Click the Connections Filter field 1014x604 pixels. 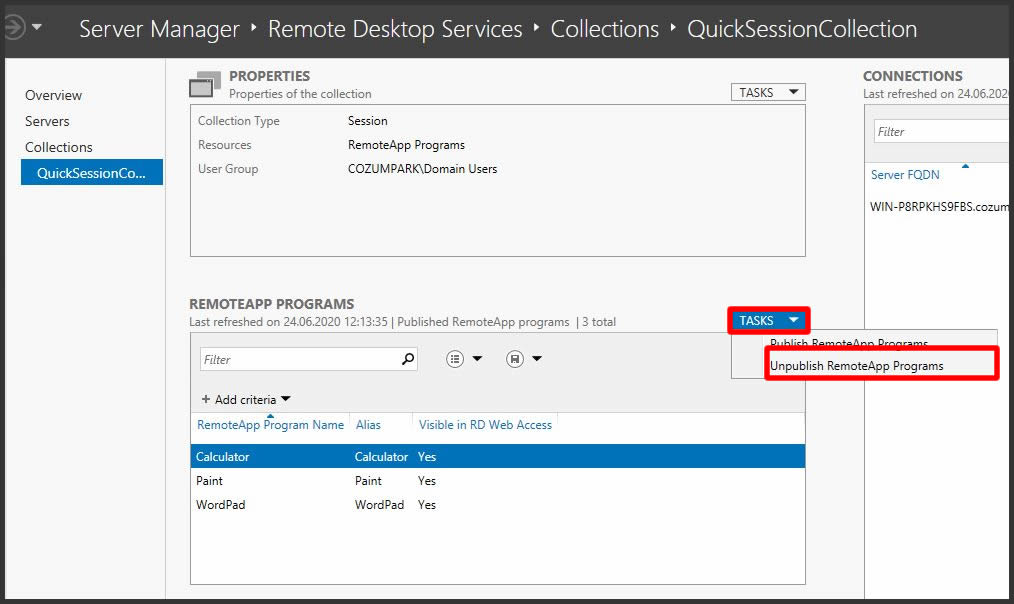pyautogui.click(x=941, y=131)
